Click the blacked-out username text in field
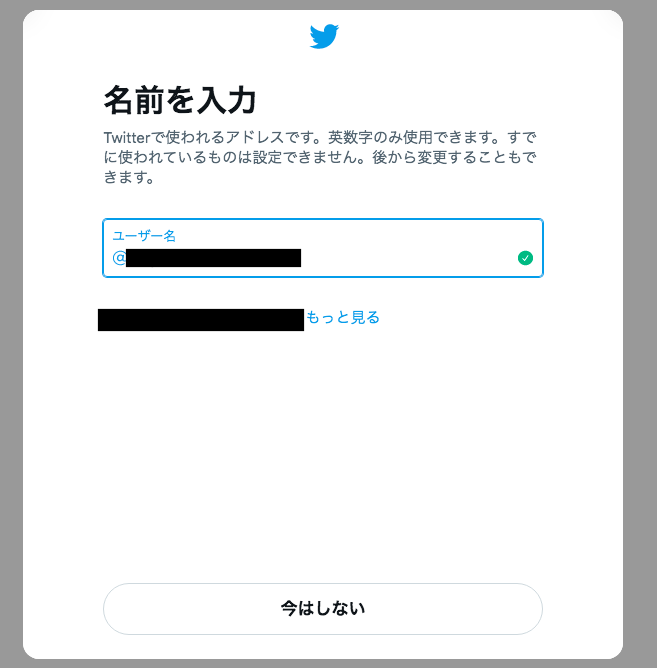The image size is (657, 668). pyautogui.click(x=213, y=258)
